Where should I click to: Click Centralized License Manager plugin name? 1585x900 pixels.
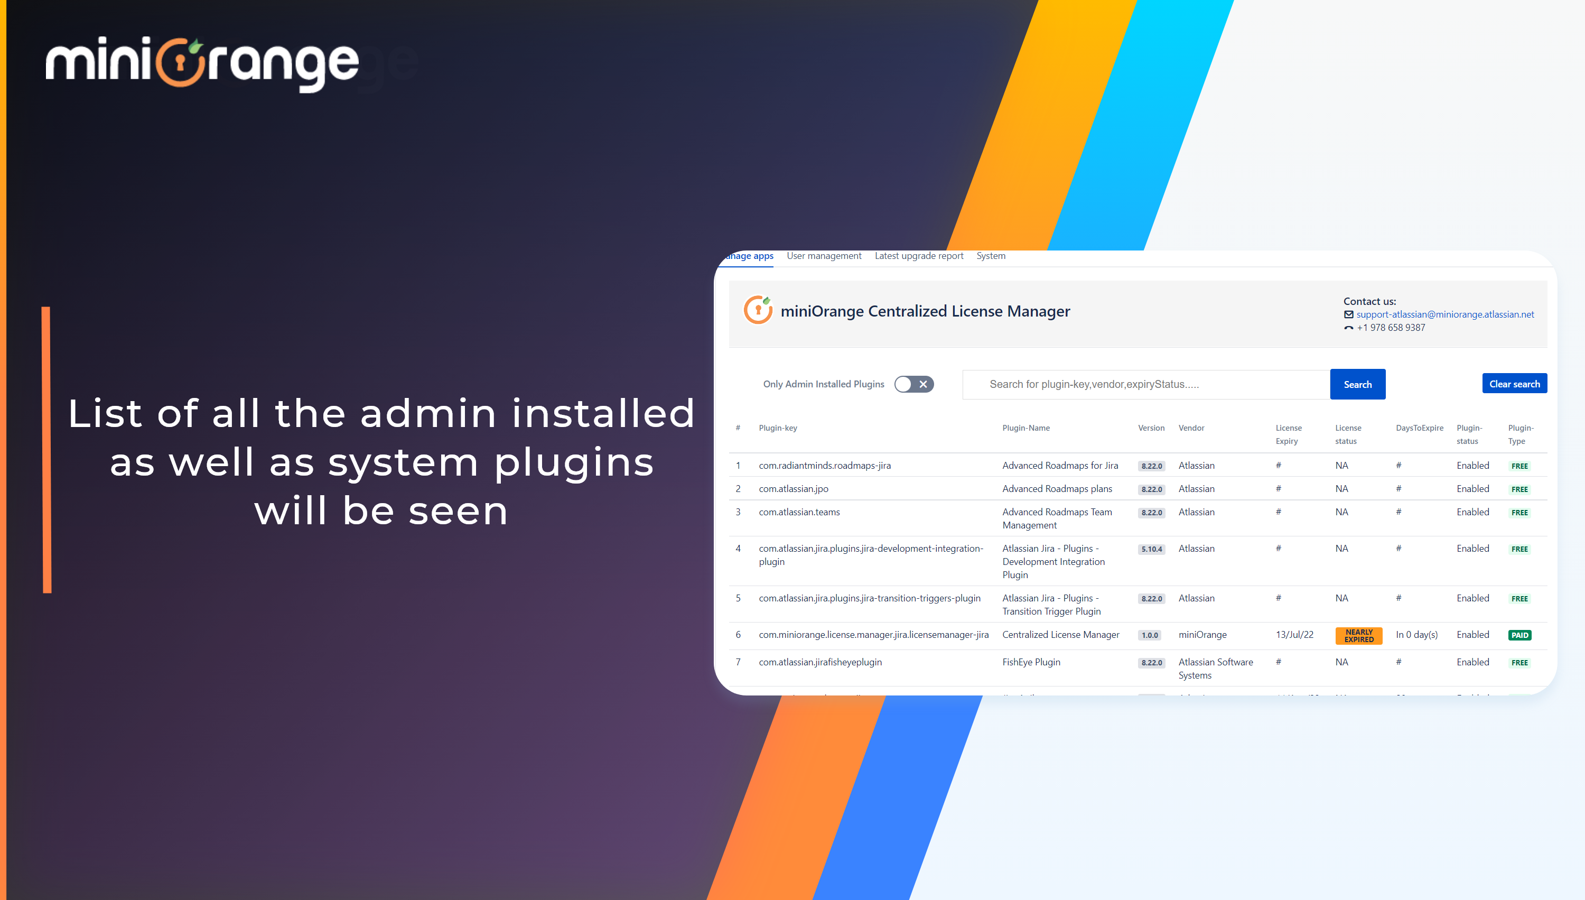pyautogui.click(x=1060, y=635)
